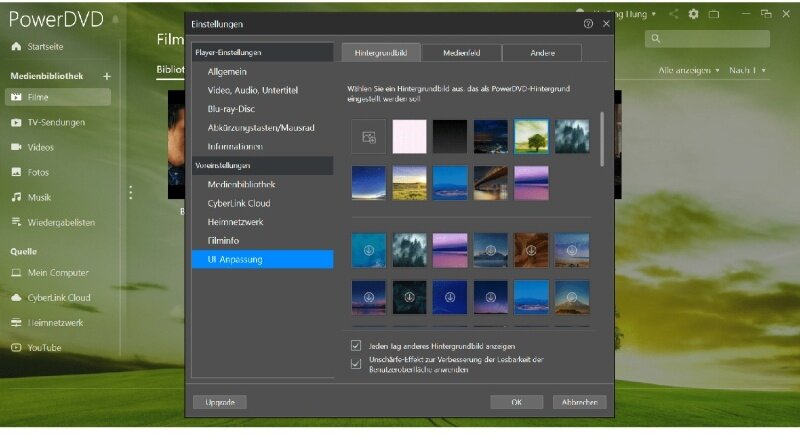Screen dimensions: 800x436
Task: Toggle the Unschärfe-Effekt checkbox
Action: click(x=356, y=364)
